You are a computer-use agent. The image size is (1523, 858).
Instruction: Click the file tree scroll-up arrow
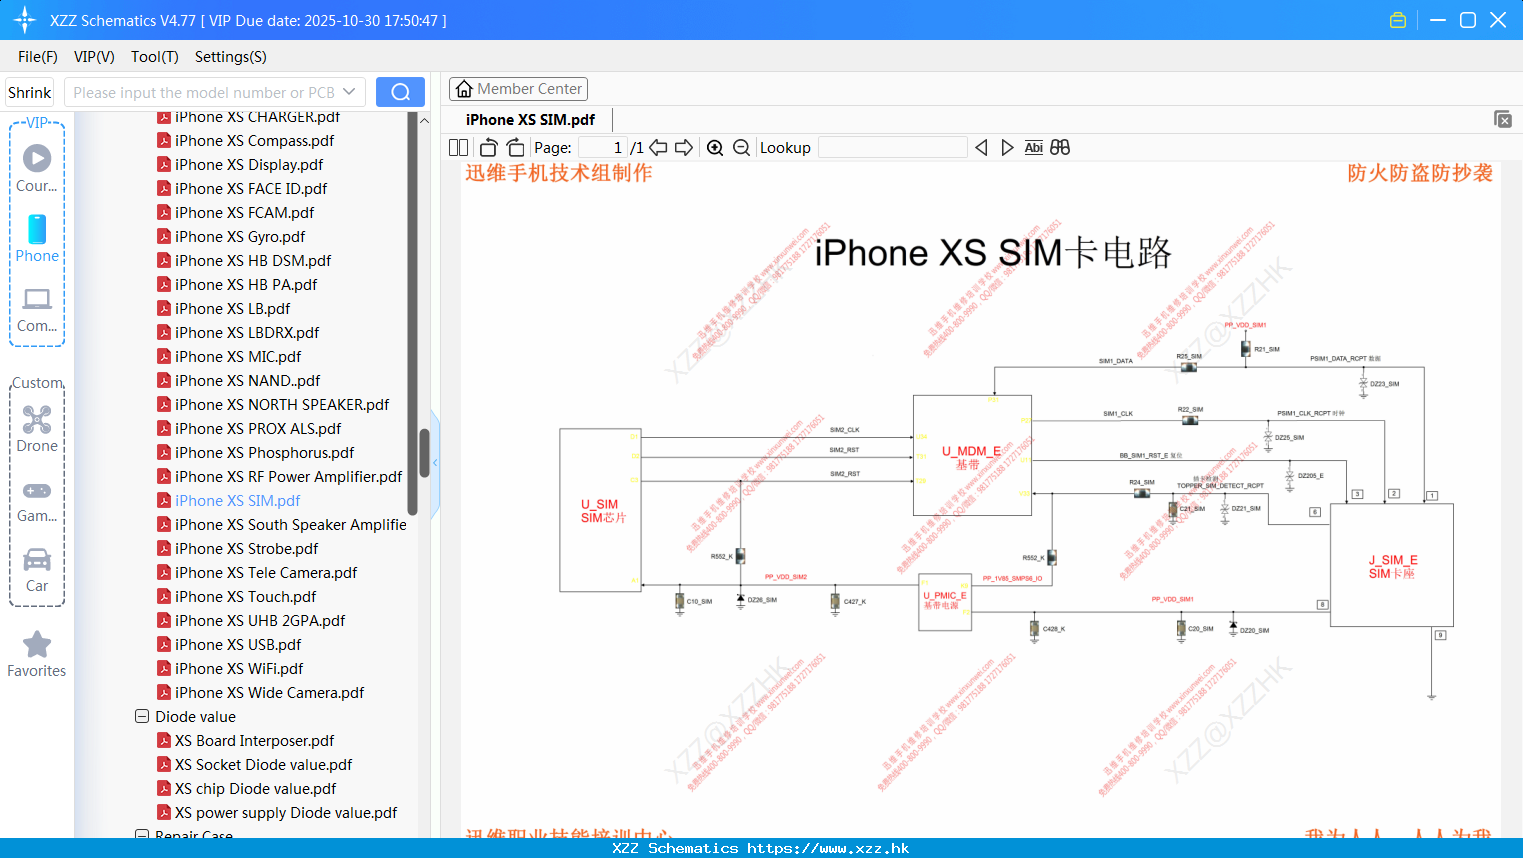pyautogui.click(x=424, y=120)
